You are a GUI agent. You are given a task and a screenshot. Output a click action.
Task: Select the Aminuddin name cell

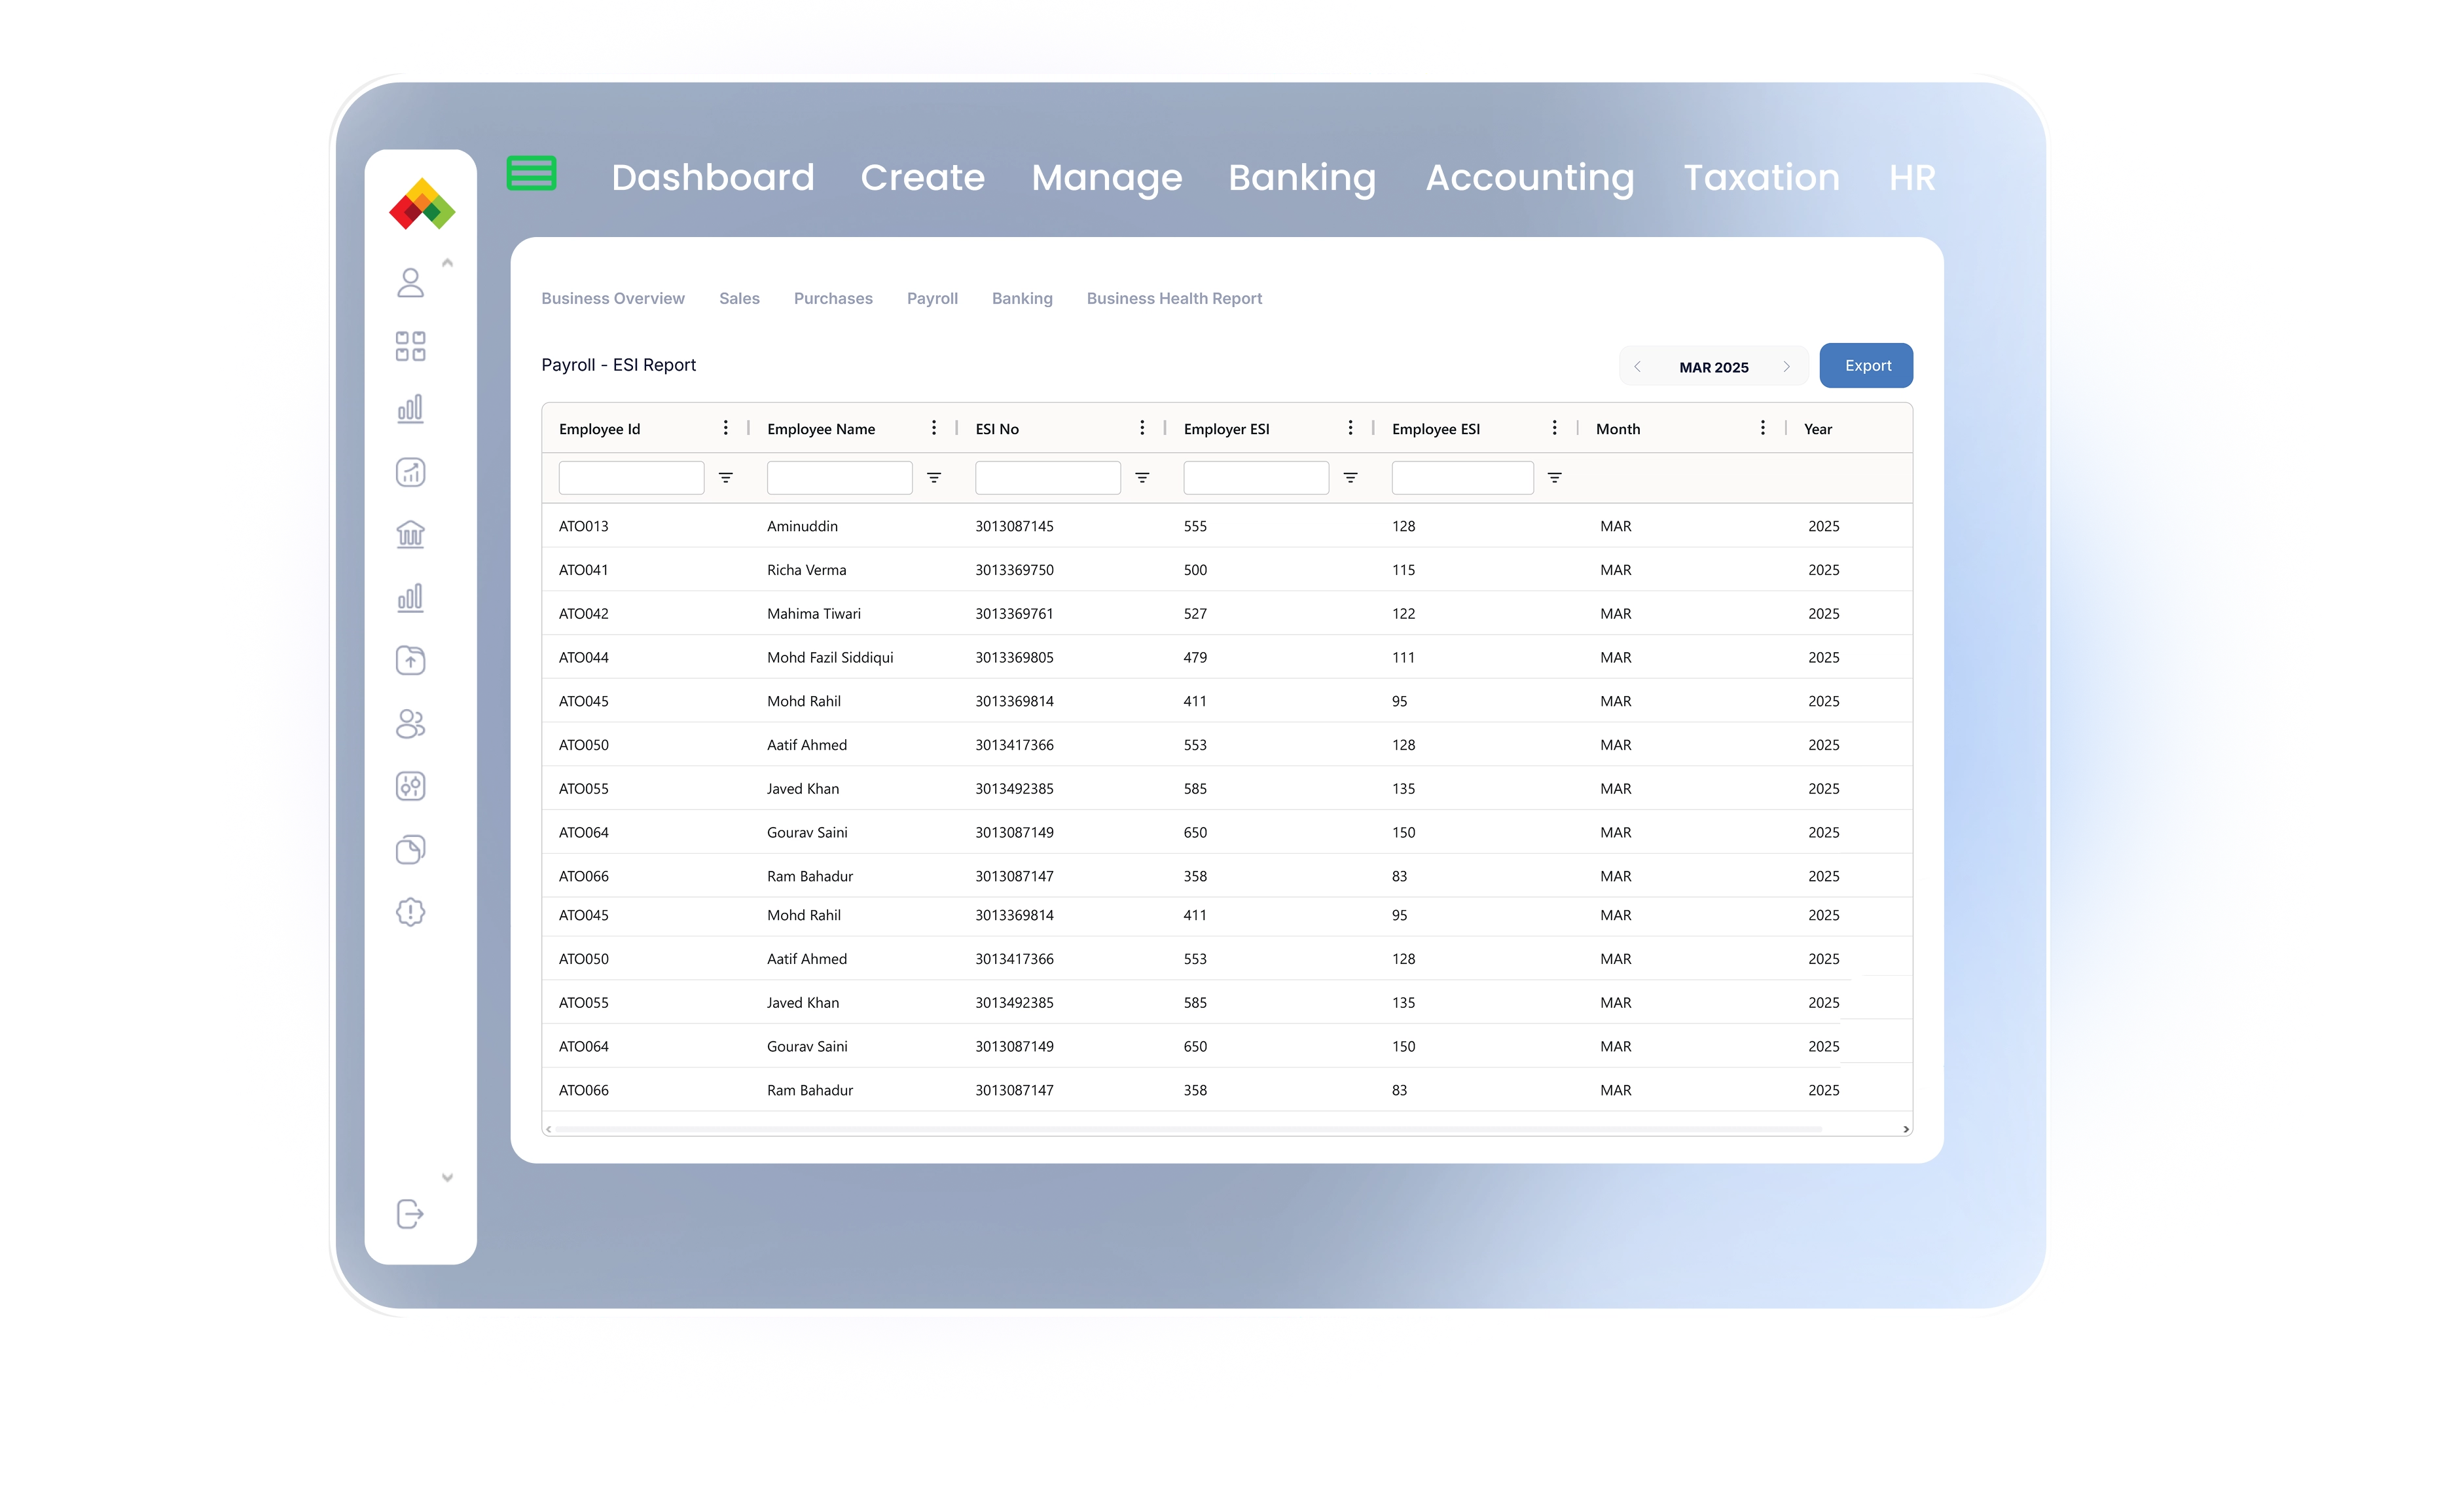[x=802, y=526]
